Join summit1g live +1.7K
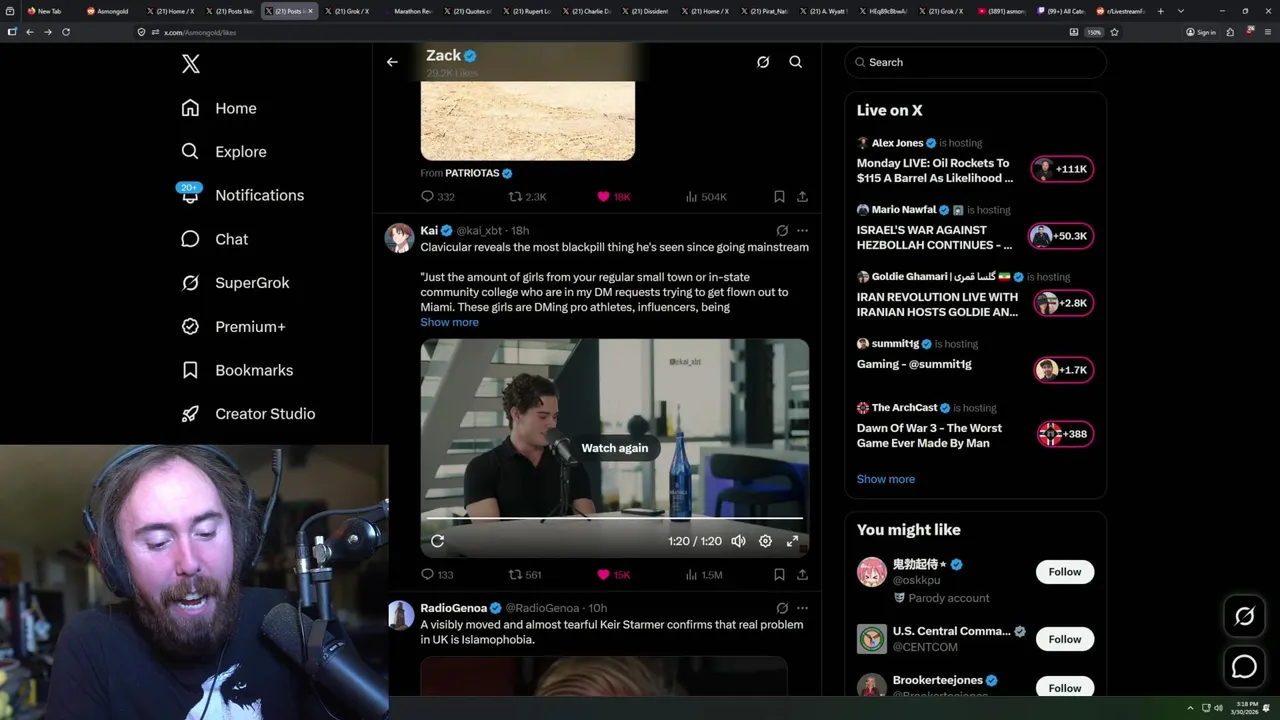Screen dimensions: 1280x720 pos(1063,370)
